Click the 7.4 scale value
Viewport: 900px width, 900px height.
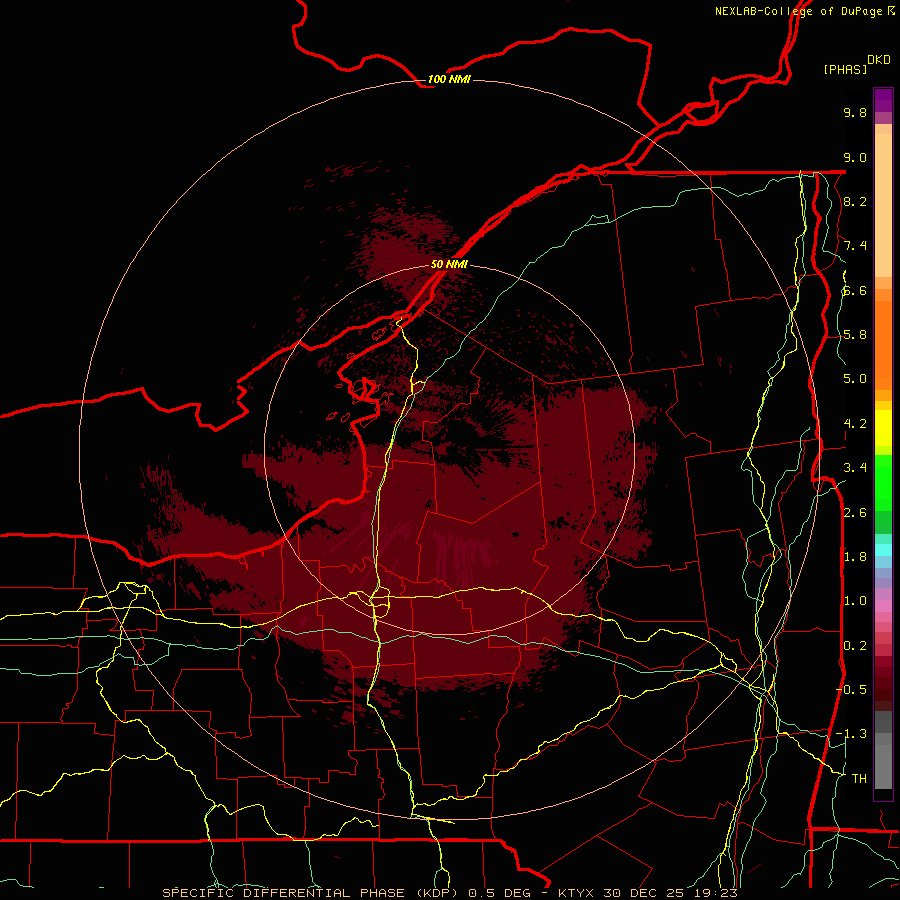tap(855, 246)
